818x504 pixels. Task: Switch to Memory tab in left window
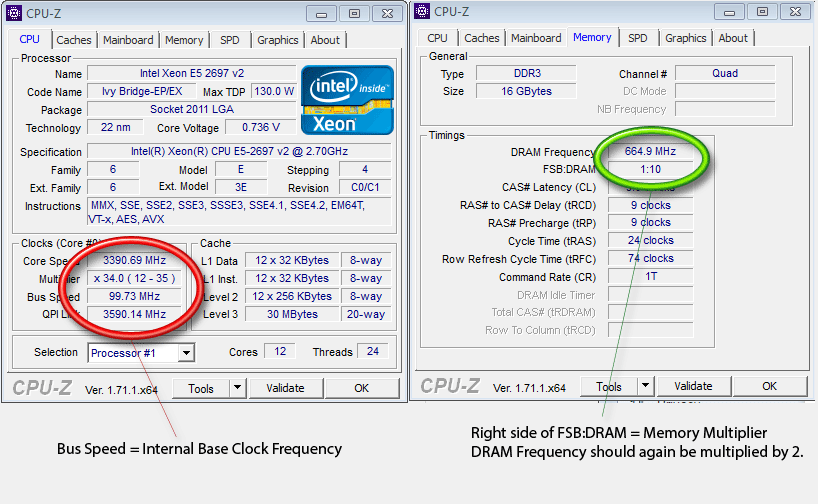[x=184, y=40]
